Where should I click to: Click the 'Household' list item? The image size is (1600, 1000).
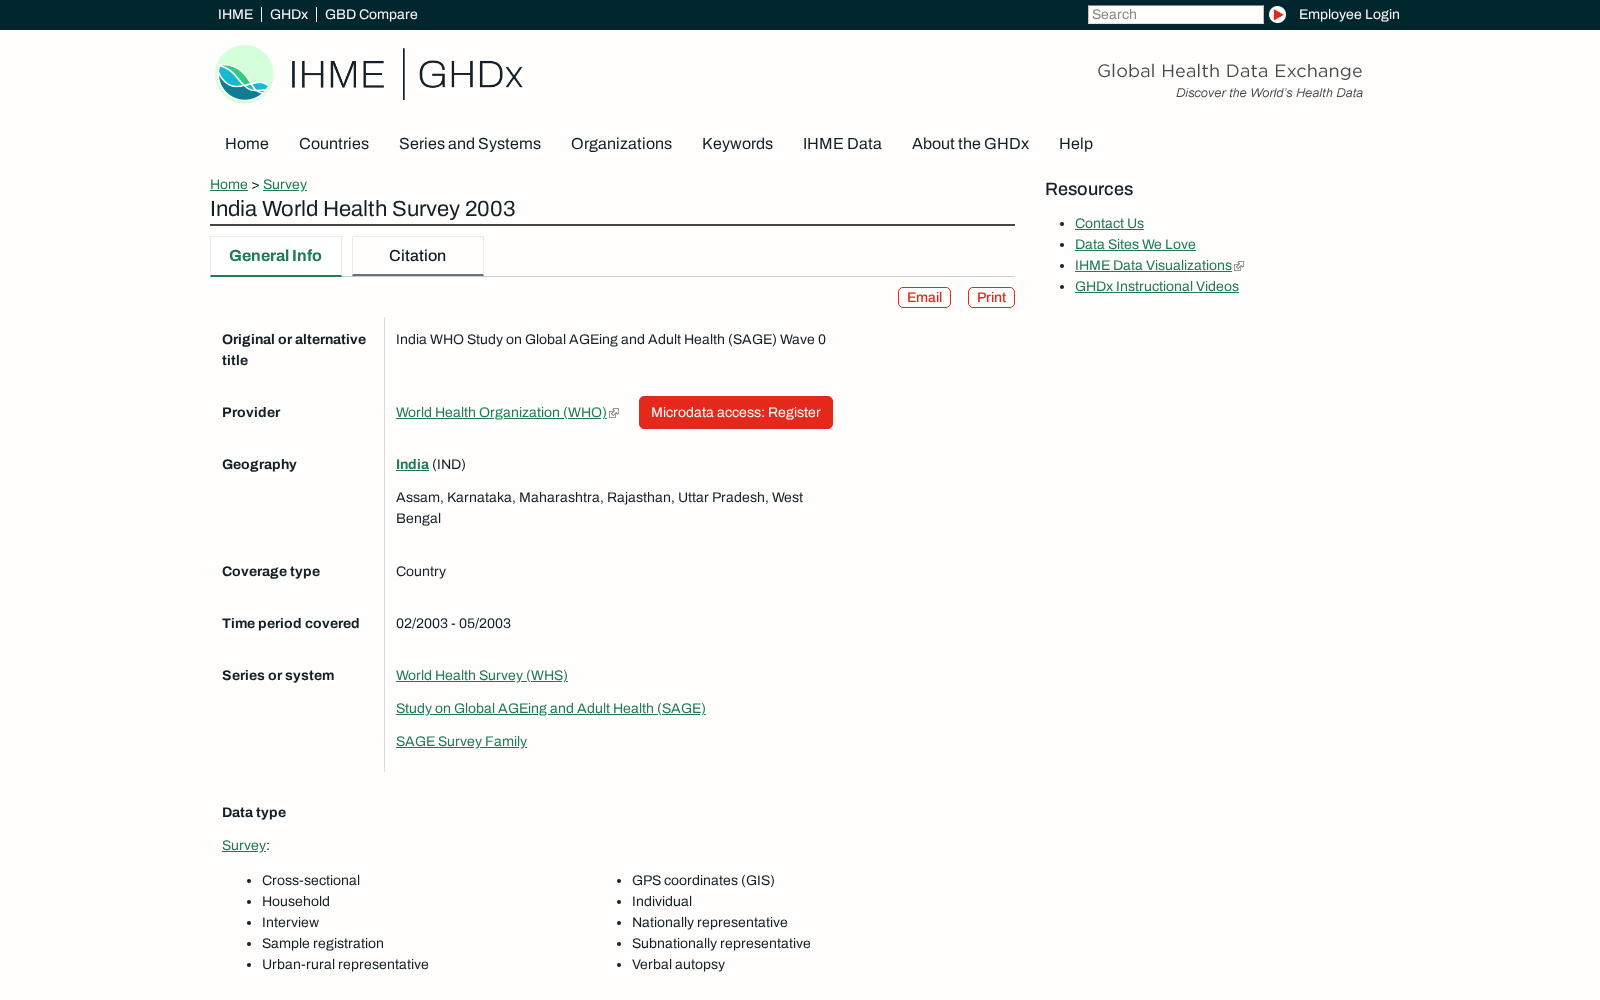[x=296, y=901]
